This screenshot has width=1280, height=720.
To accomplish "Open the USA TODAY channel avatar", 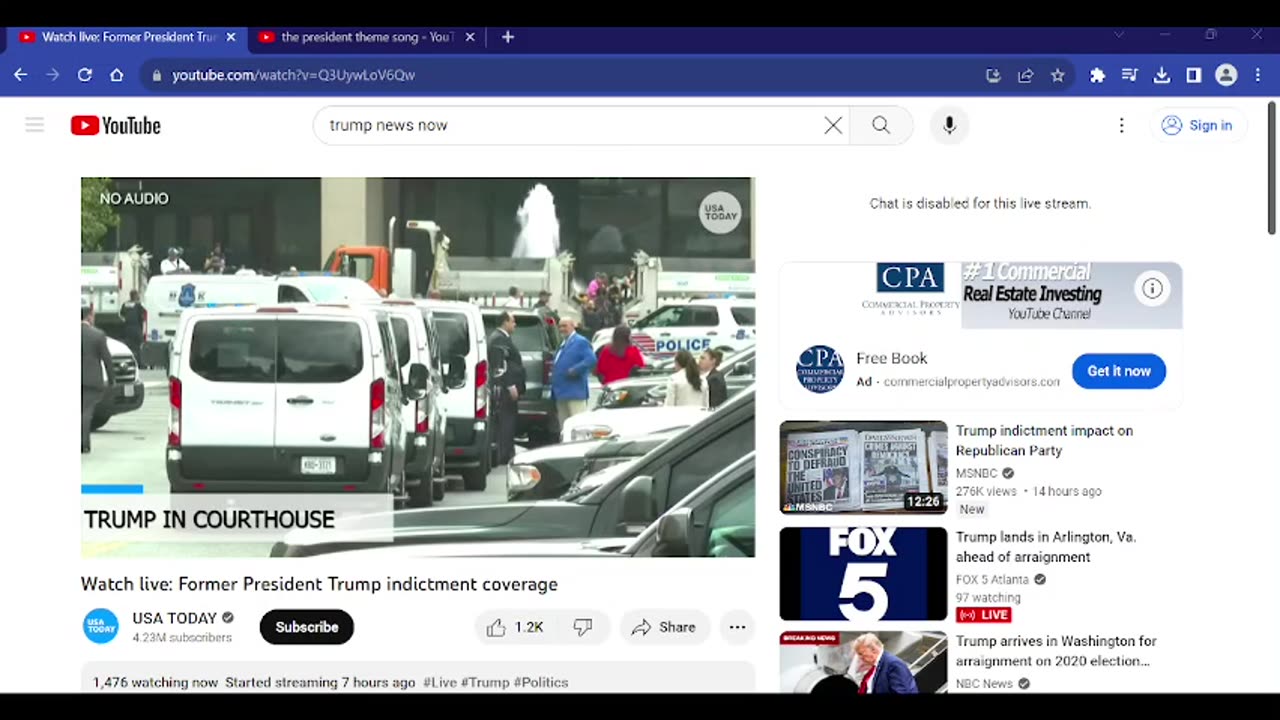I will [x=101, y=627].
